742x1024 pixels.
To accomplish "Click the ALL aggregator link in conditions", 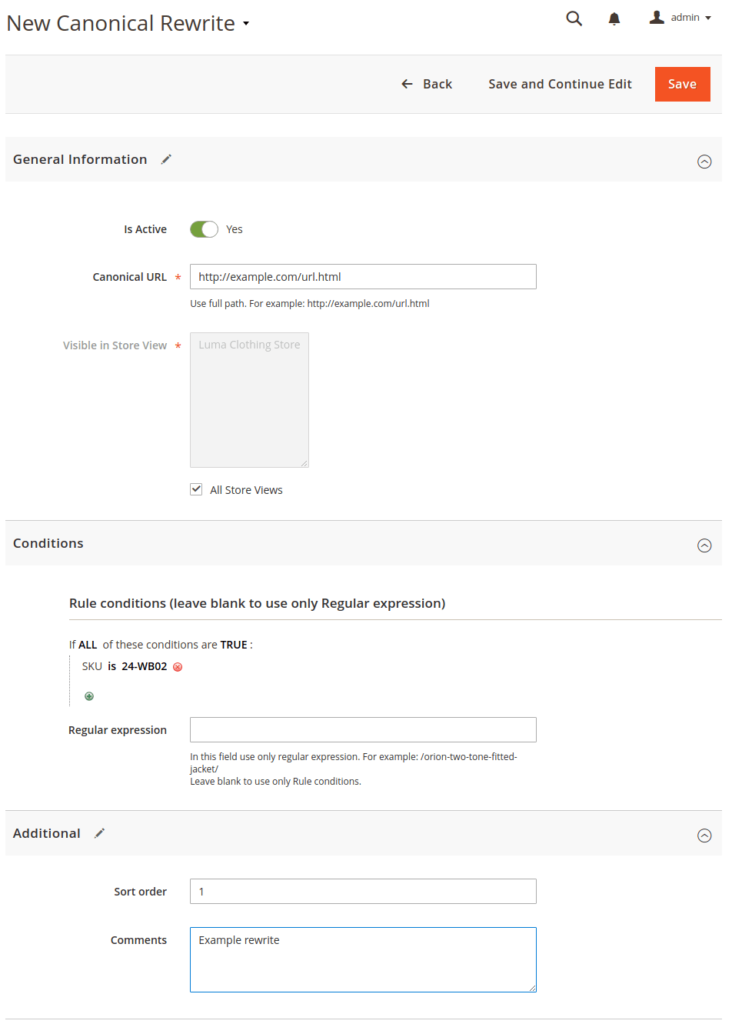I will 88,645.
